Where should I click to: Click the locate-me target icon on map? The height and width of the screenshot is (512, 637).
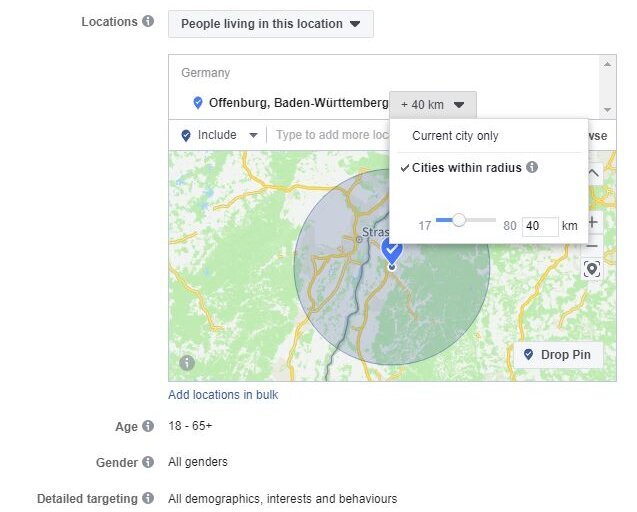tap(592, 269)
